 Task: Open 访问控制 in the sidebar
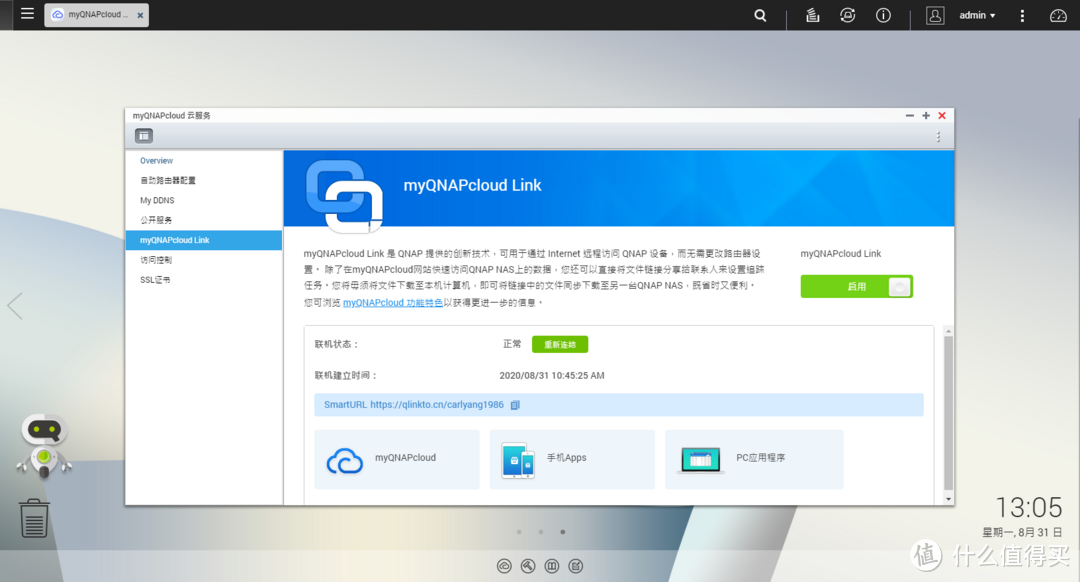pos(156,260)
